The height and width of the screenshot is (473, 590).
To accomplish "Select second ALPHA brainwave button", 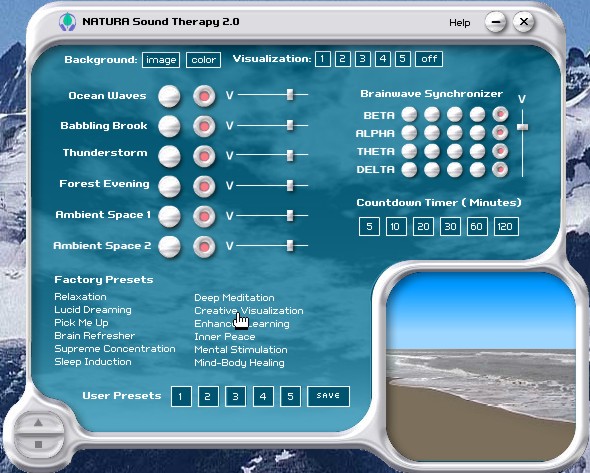I will pos(432,132).
